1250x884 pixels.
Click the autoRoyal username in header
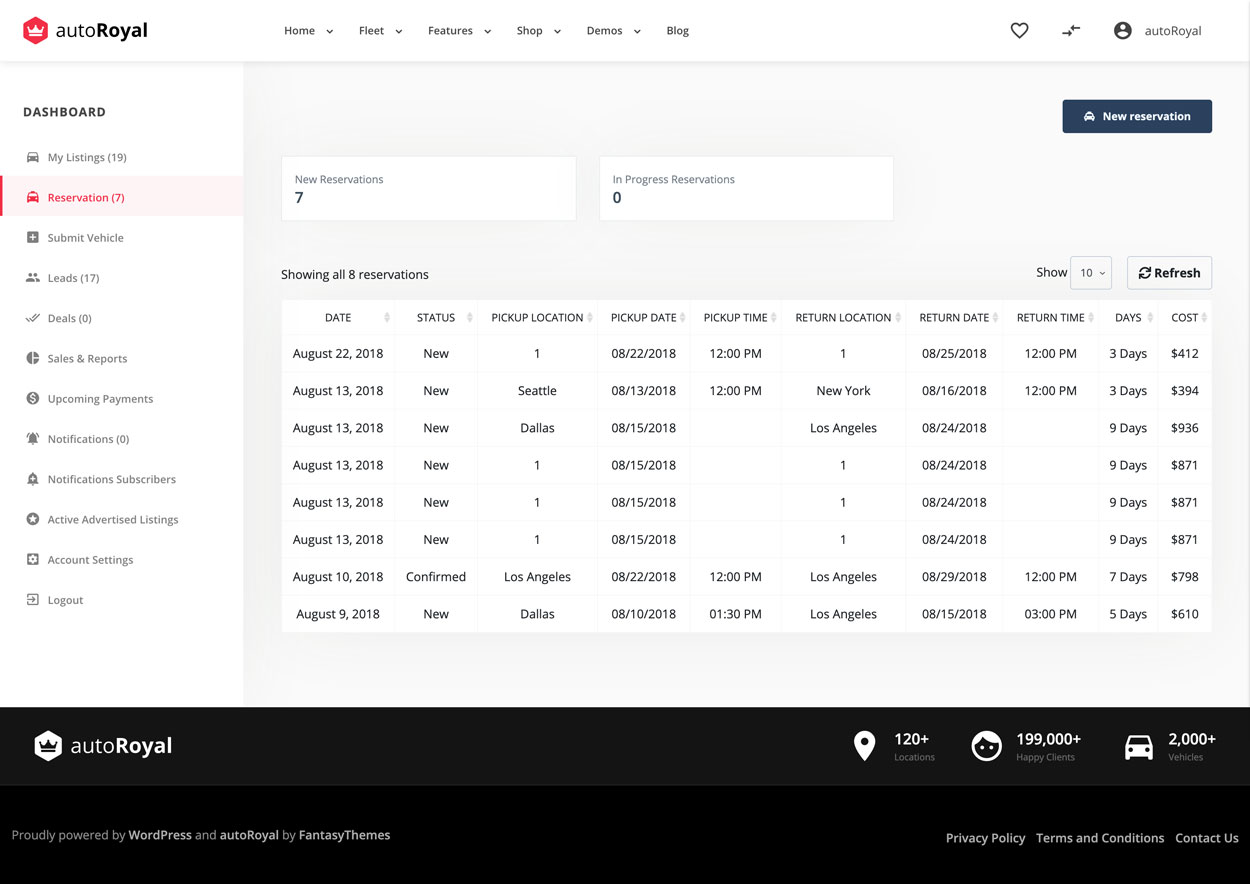coord(1173,31)
